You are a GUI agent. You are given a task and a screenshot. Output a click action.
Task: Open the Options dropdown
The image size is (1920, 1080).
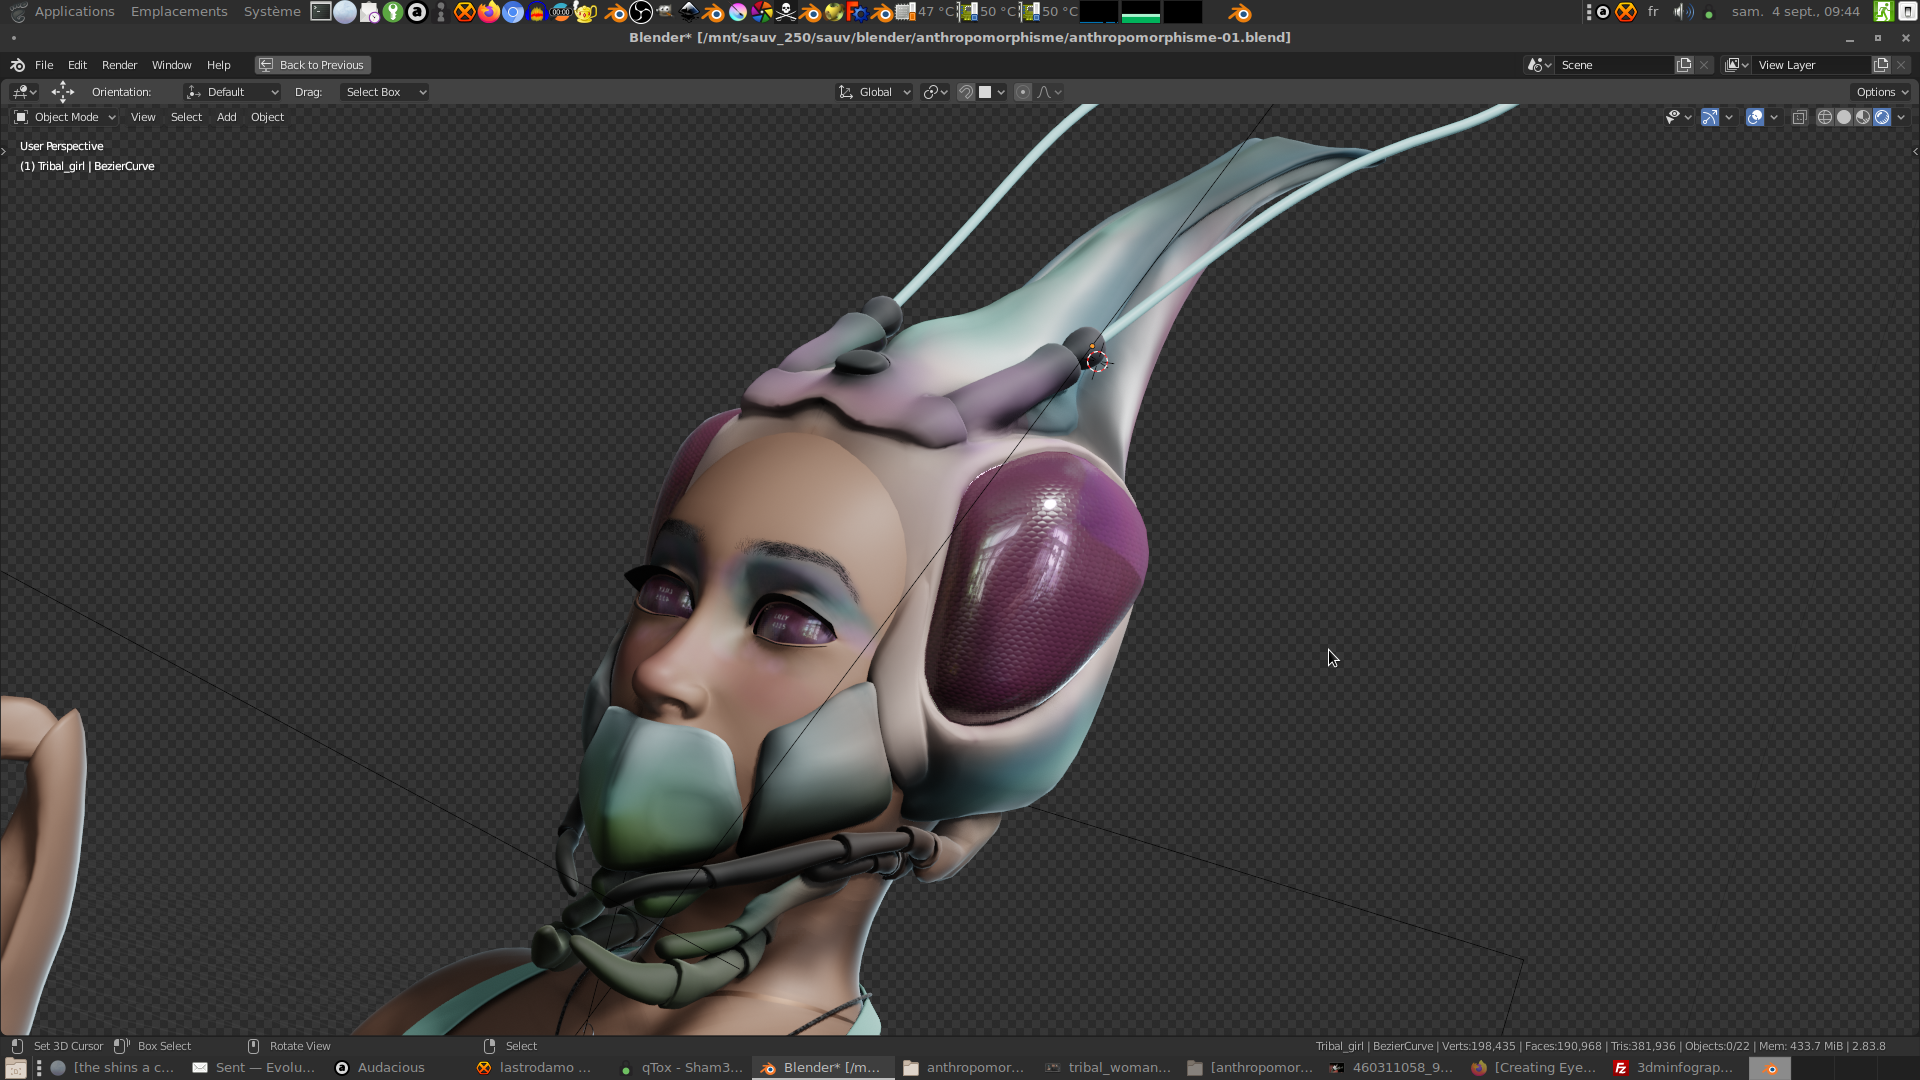pyautogui.click(x=1881, y=92)
